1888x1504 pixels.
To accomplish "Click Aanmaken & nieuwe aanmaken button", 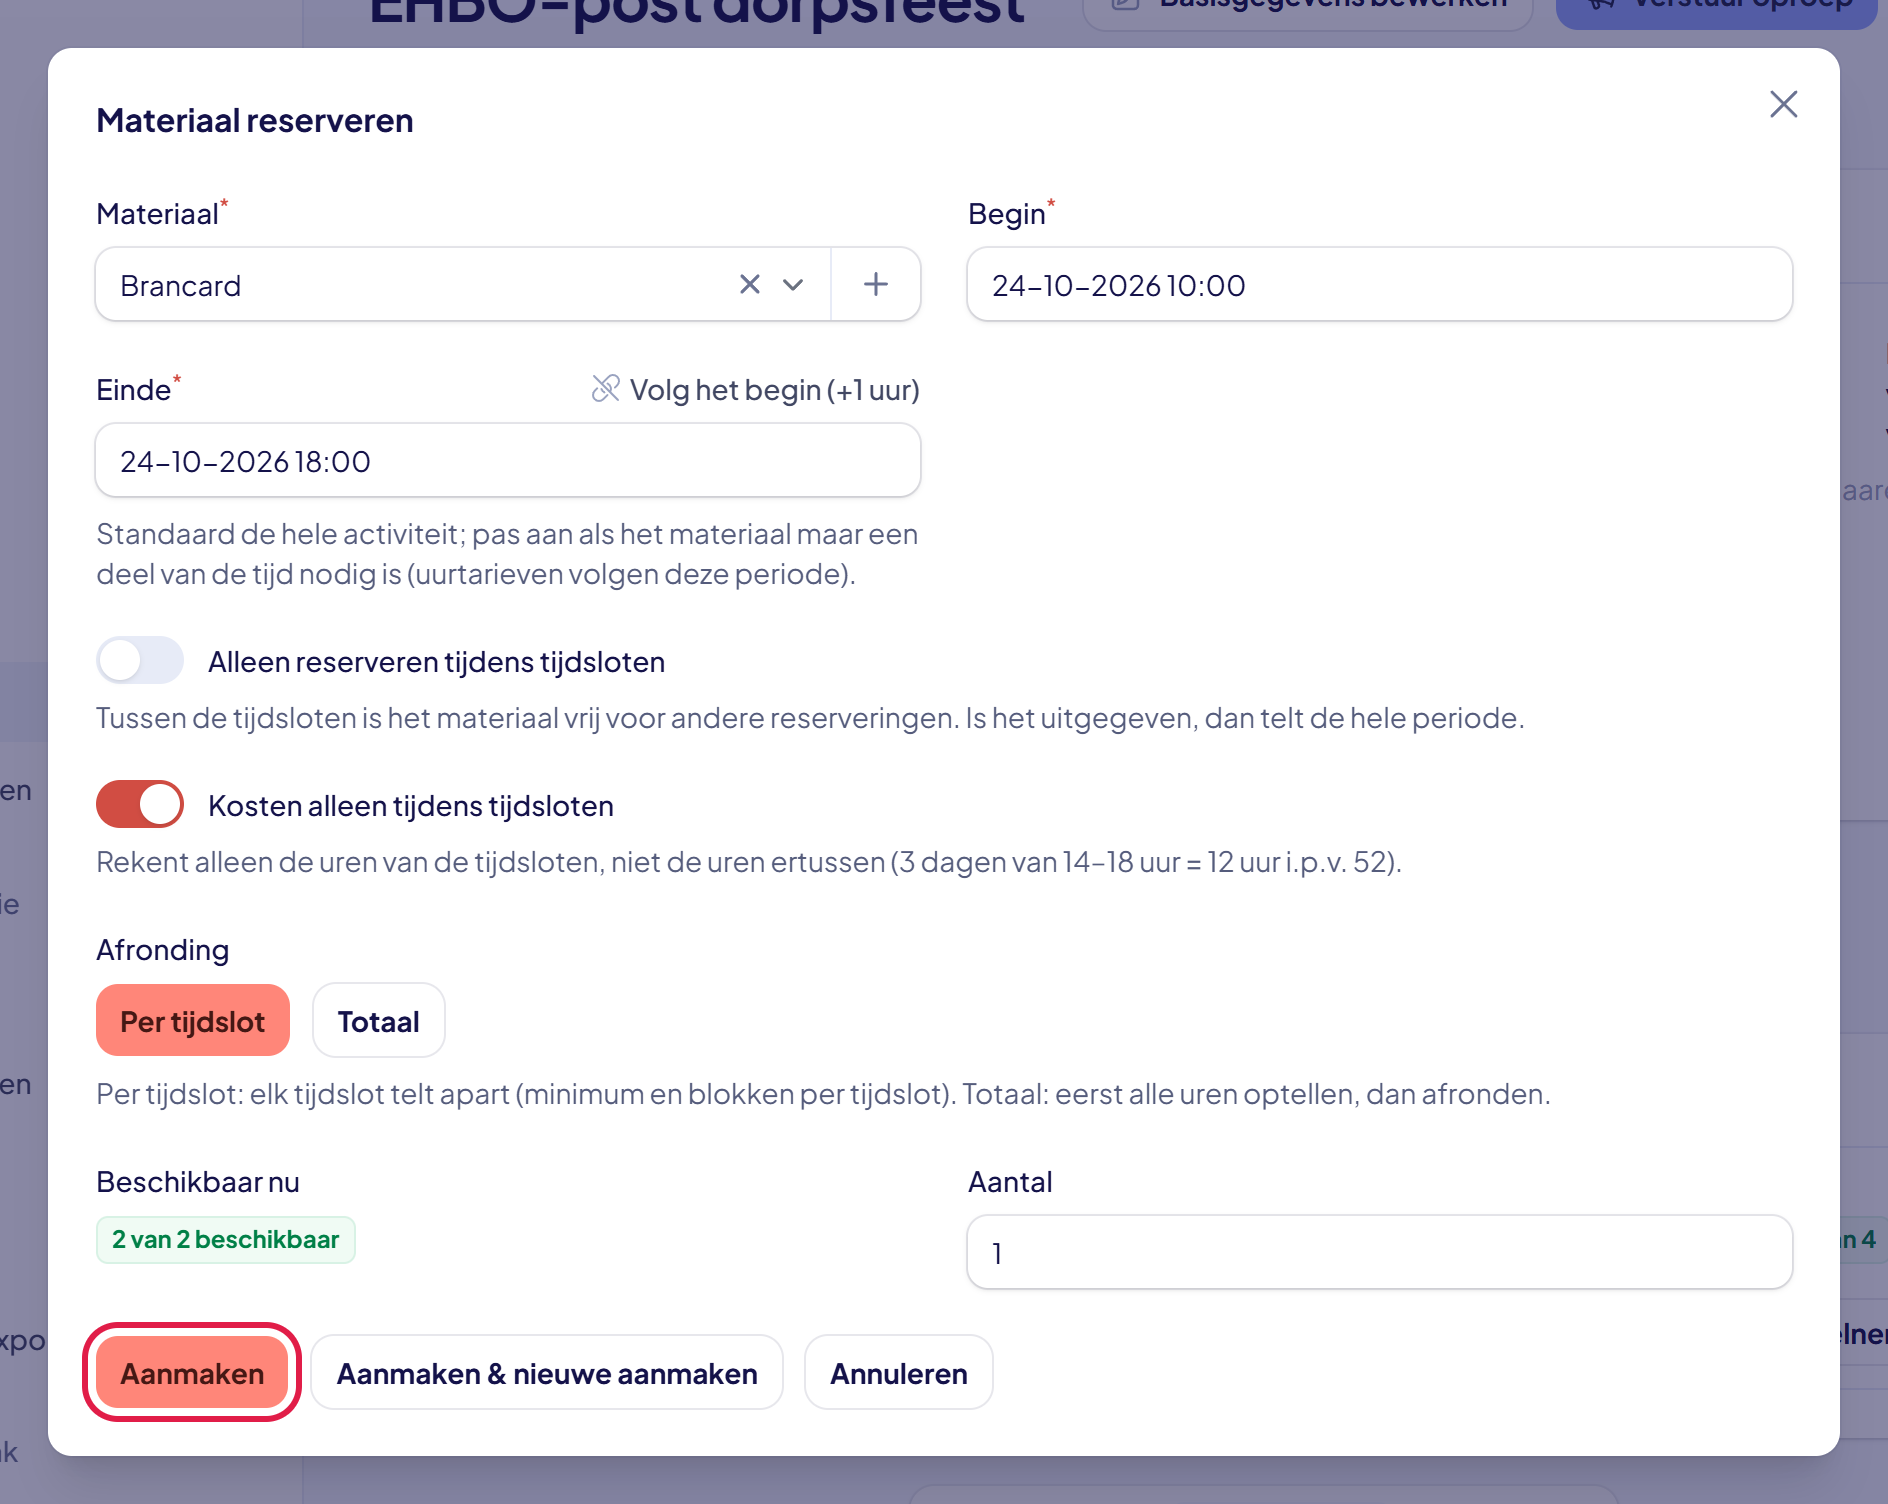I will (x=547, y=1373).
